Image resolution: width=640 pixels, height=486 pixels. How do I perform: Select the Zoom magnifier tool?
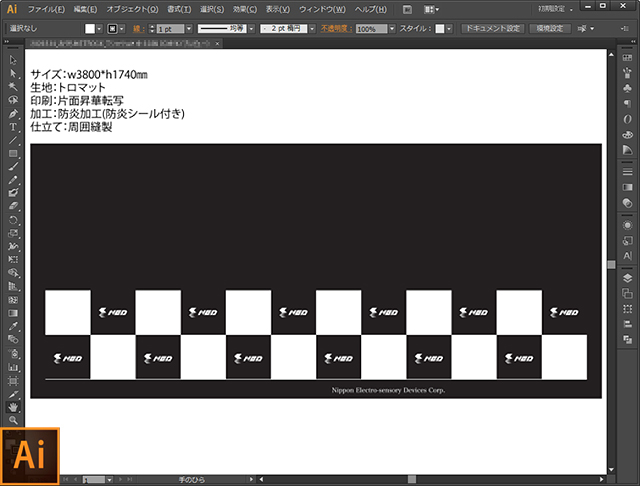(13, 420)
